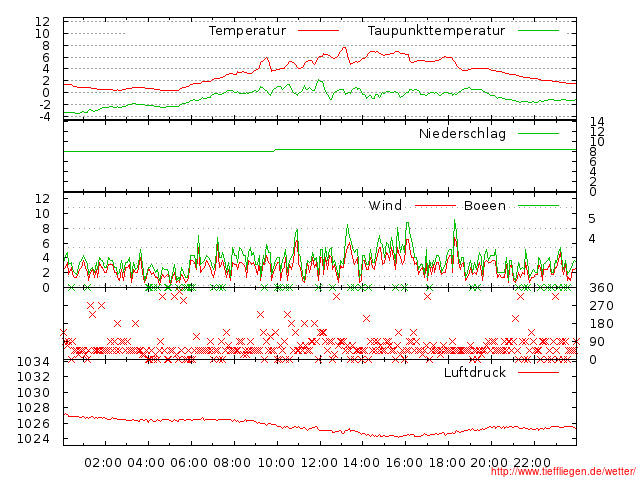Click the 180 wind direction axis value
Viewport: 640px width, 480px height.
[601, 324]
